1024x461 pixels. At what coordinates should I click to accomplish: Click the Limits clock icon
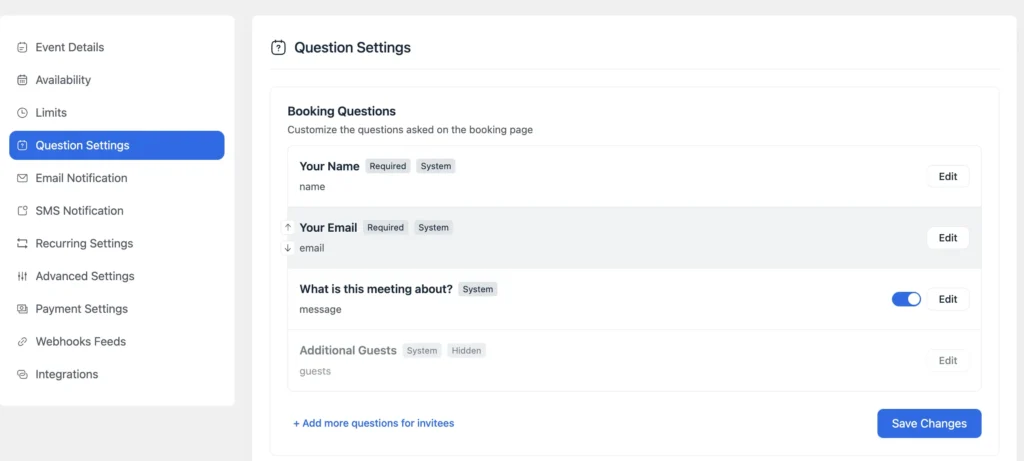click(22, 113)
